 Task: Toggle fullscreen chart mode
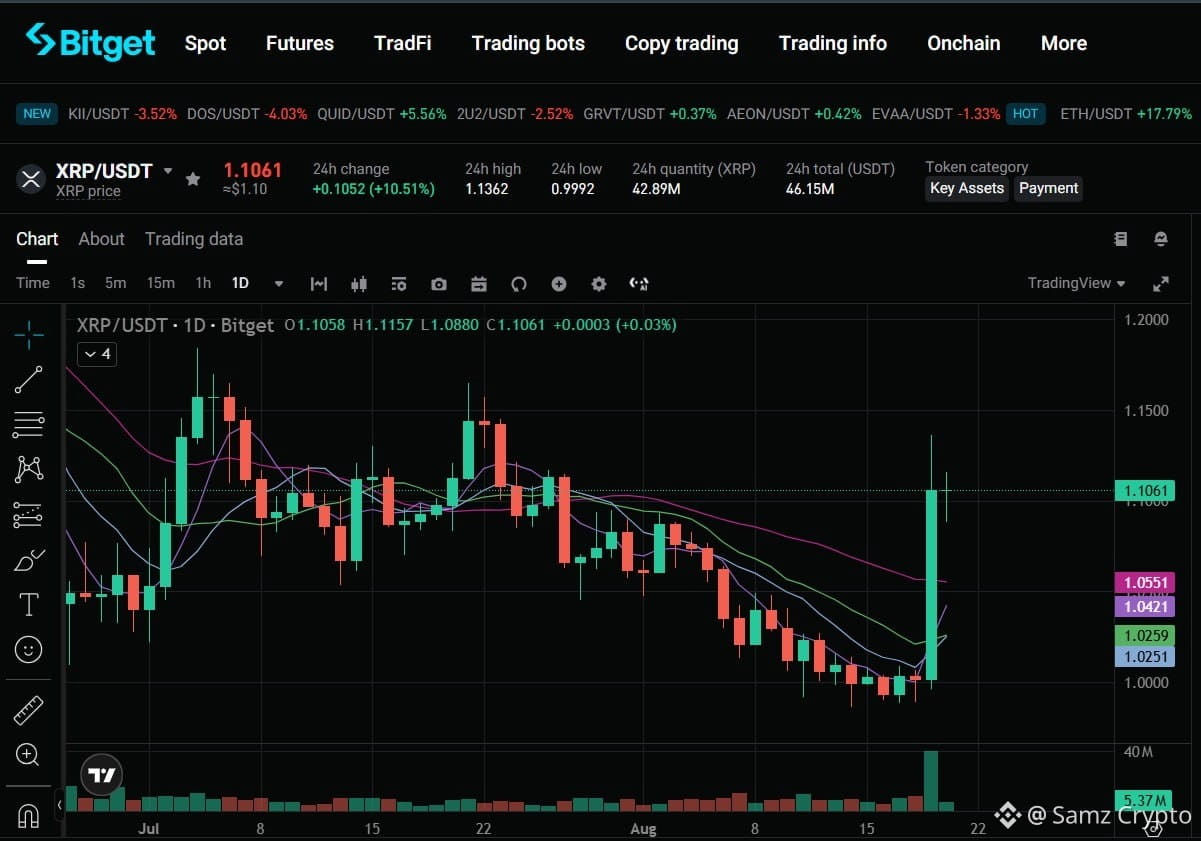1161,284
